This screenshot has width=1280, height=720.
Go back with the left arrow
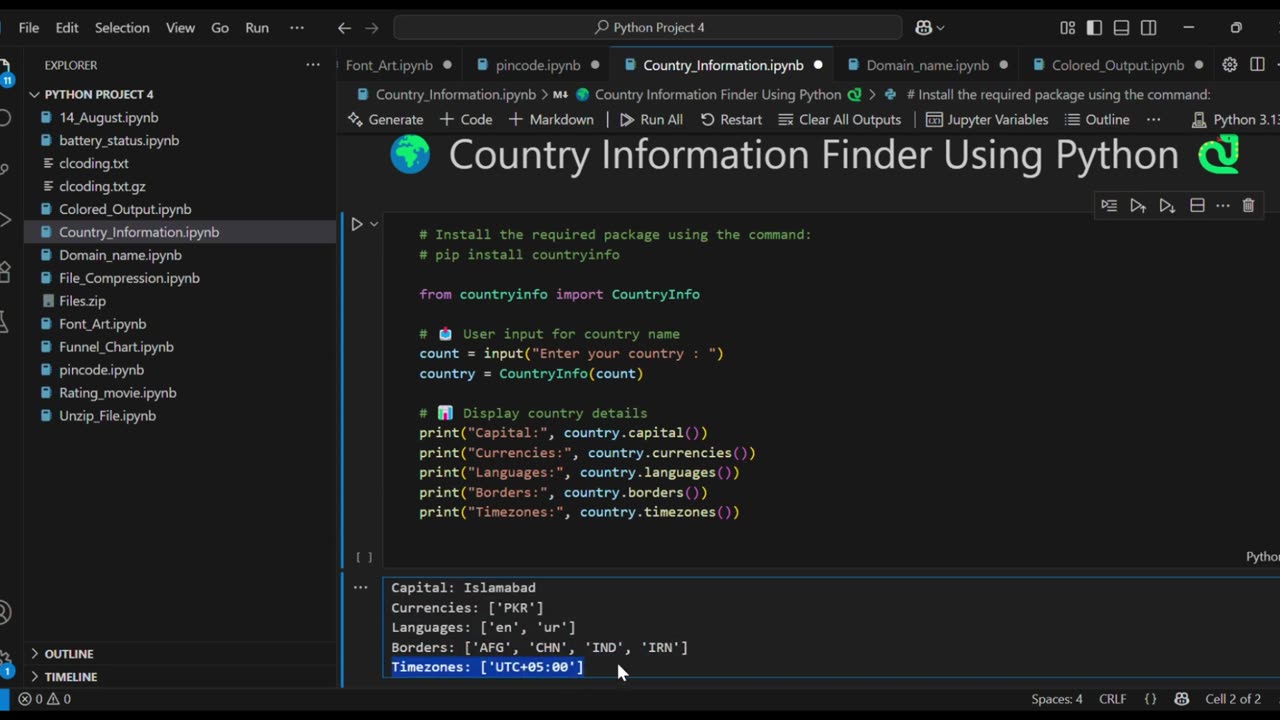(x=344, y=28)
